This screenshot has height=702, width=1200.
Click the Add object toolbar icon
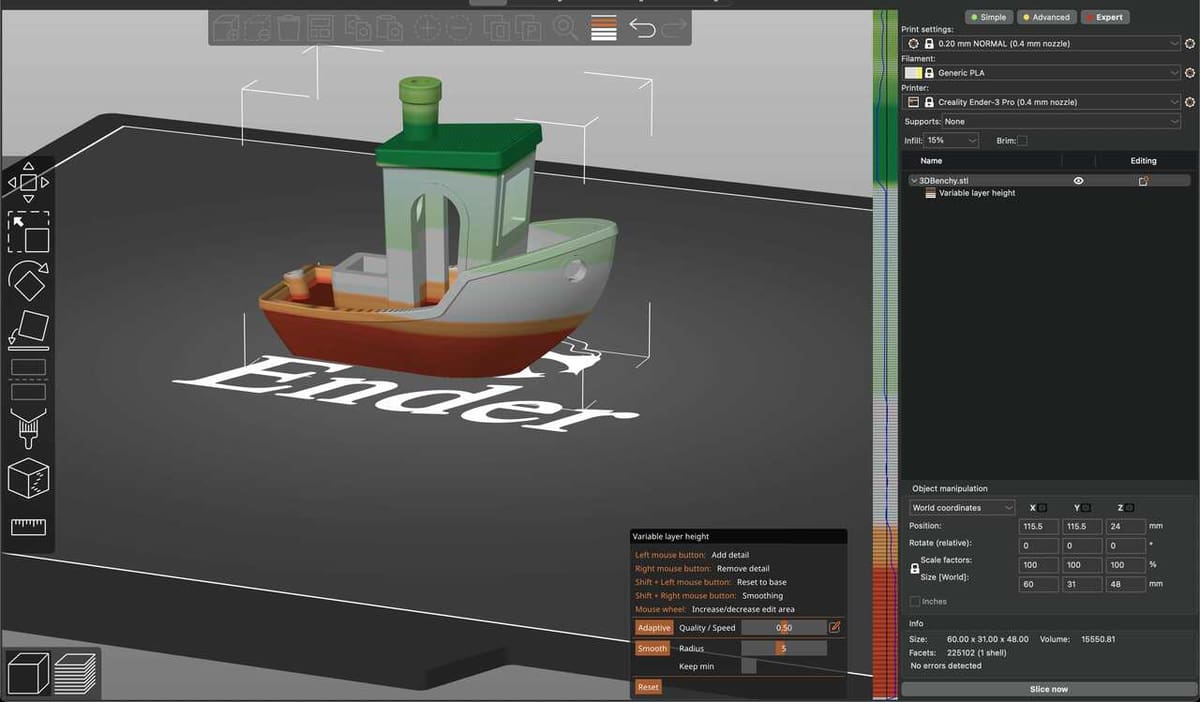pos(224,27)
